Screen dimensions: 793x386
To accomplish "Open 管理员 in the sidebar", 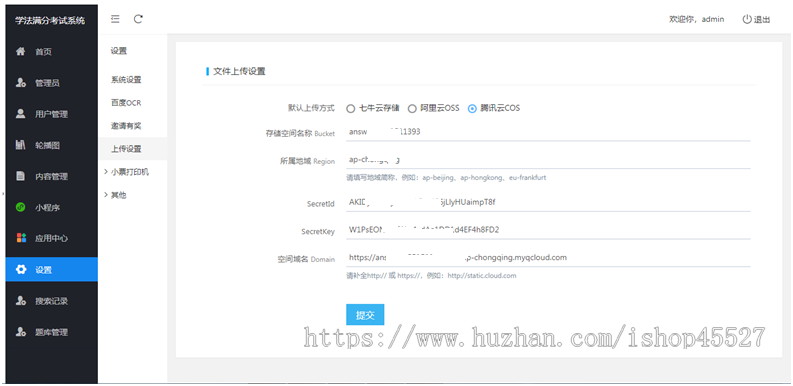I will click(47, 83).
